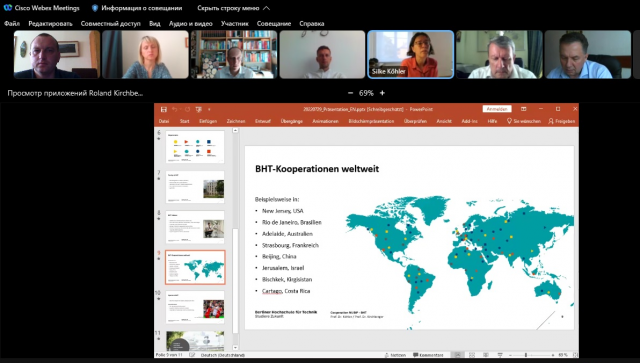Click the bullet New Jersey, USA
The width and height of the screenshot is (640, 363).
pyautogui.click(x=283, y=211)
